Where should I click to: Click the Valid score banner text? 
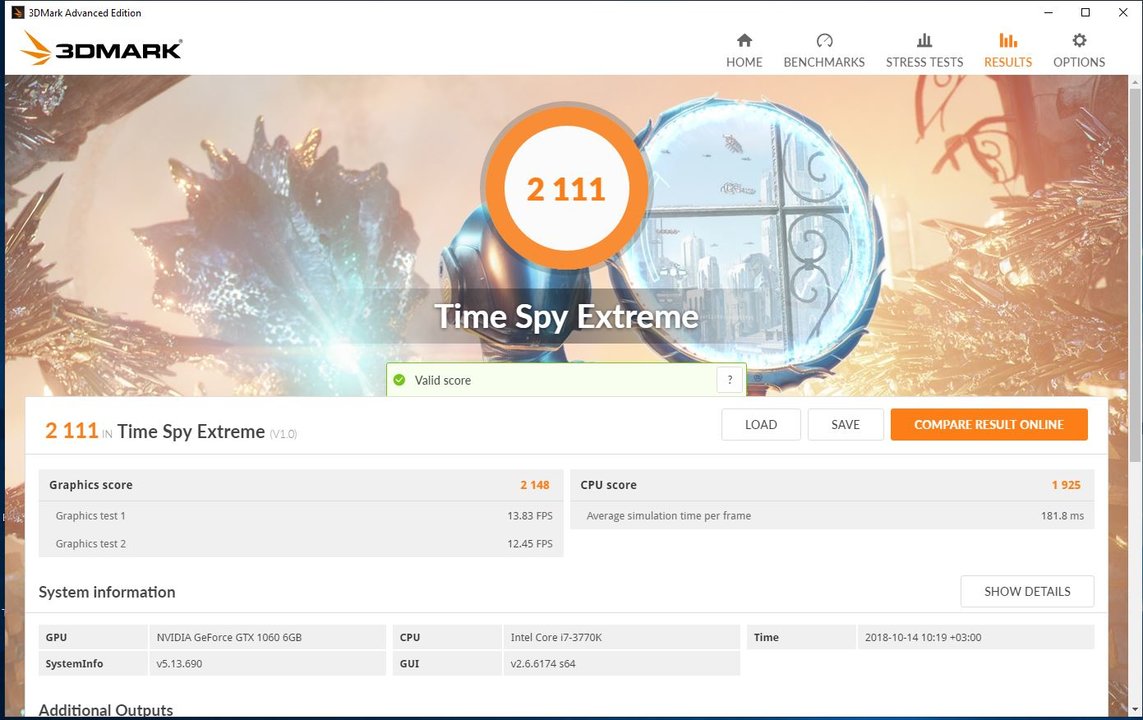tap(442, 380)
